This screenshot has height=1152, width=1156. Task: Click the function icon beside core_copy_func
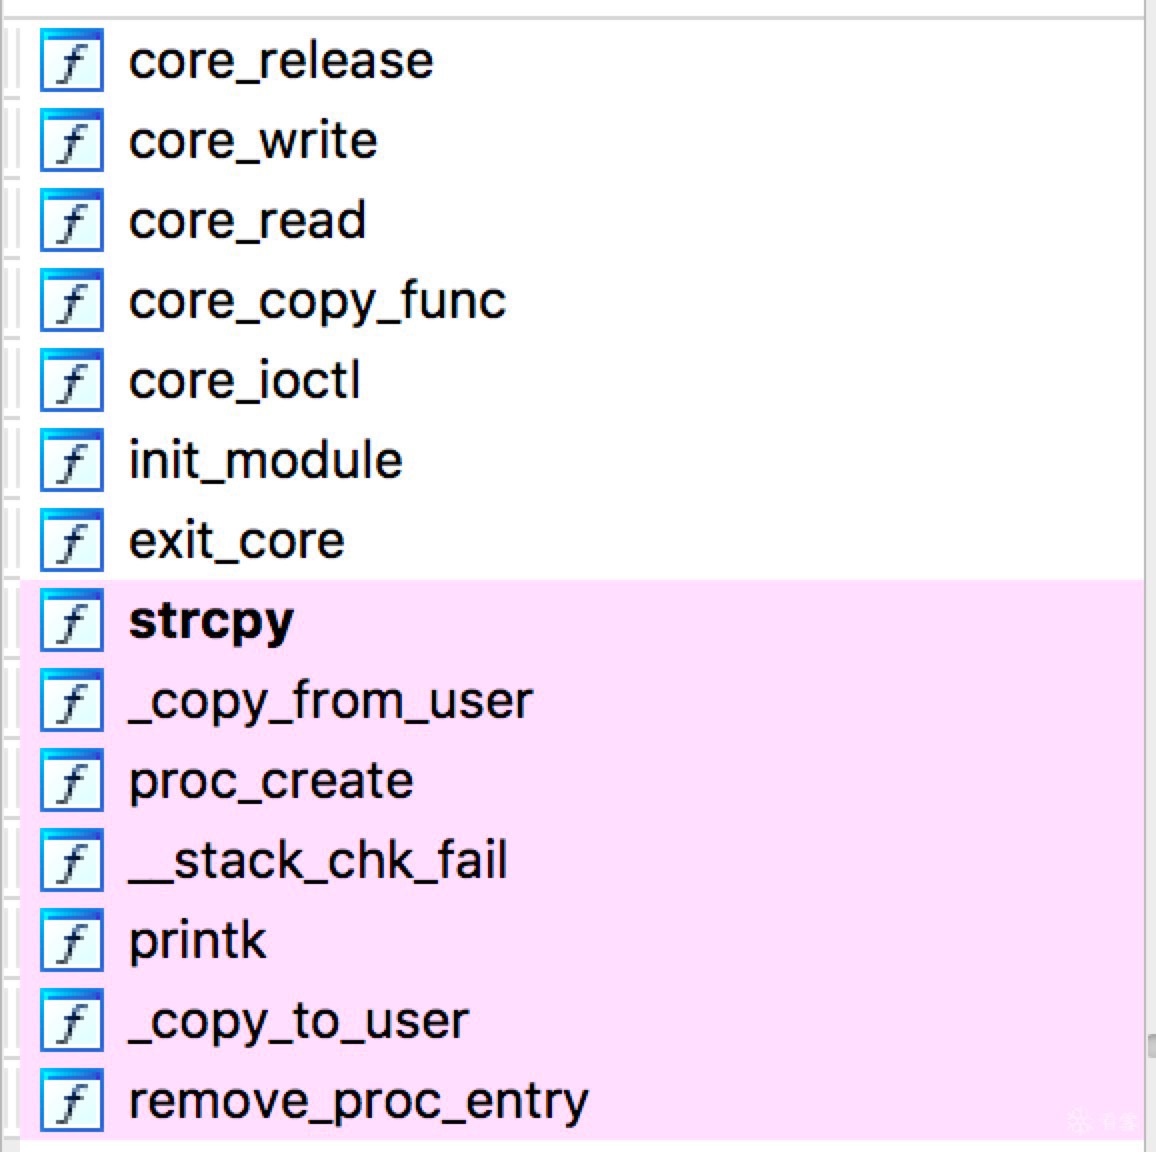72,300
